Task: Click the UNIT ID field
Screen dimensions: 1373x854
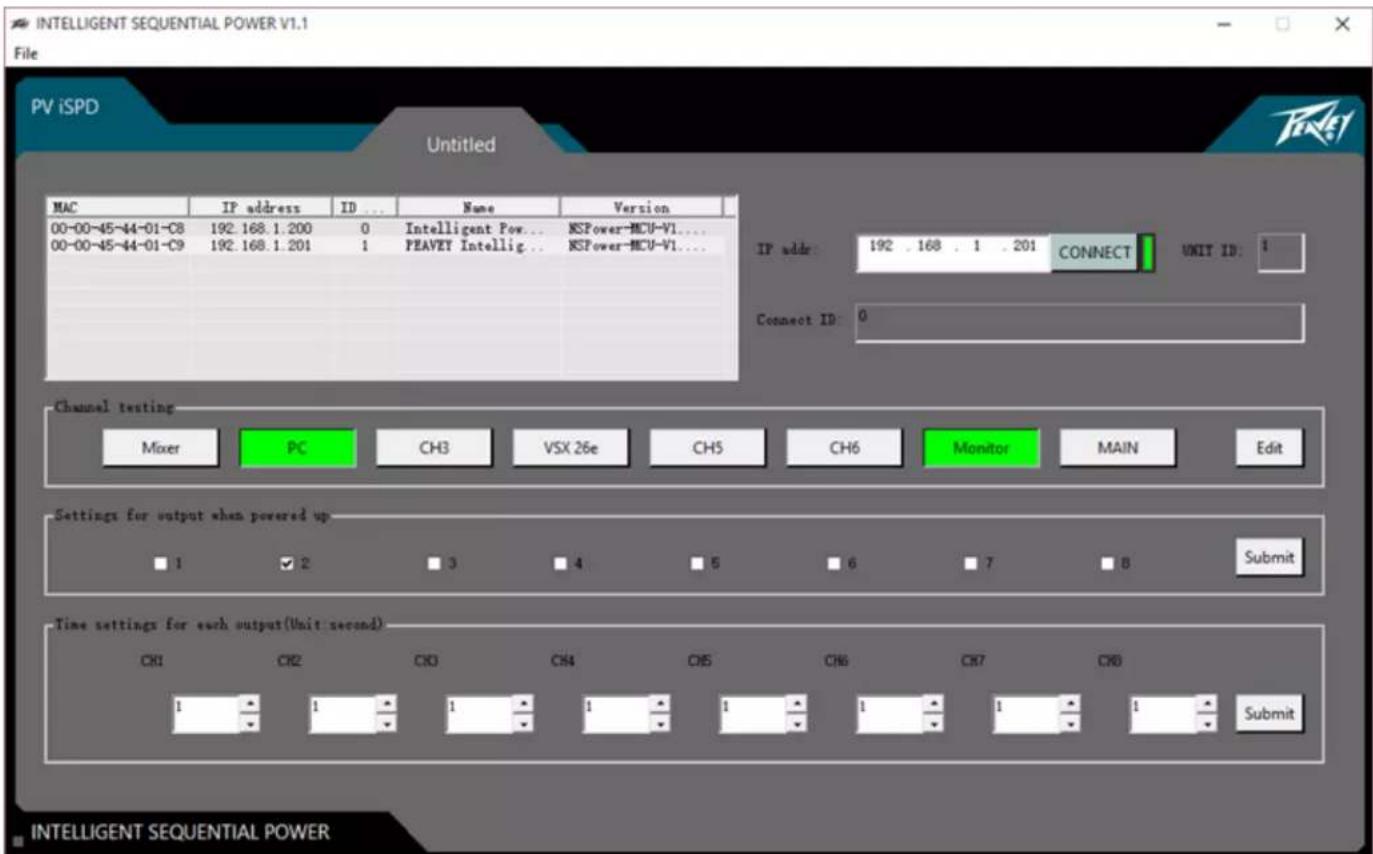Action: click(1281, 253)
